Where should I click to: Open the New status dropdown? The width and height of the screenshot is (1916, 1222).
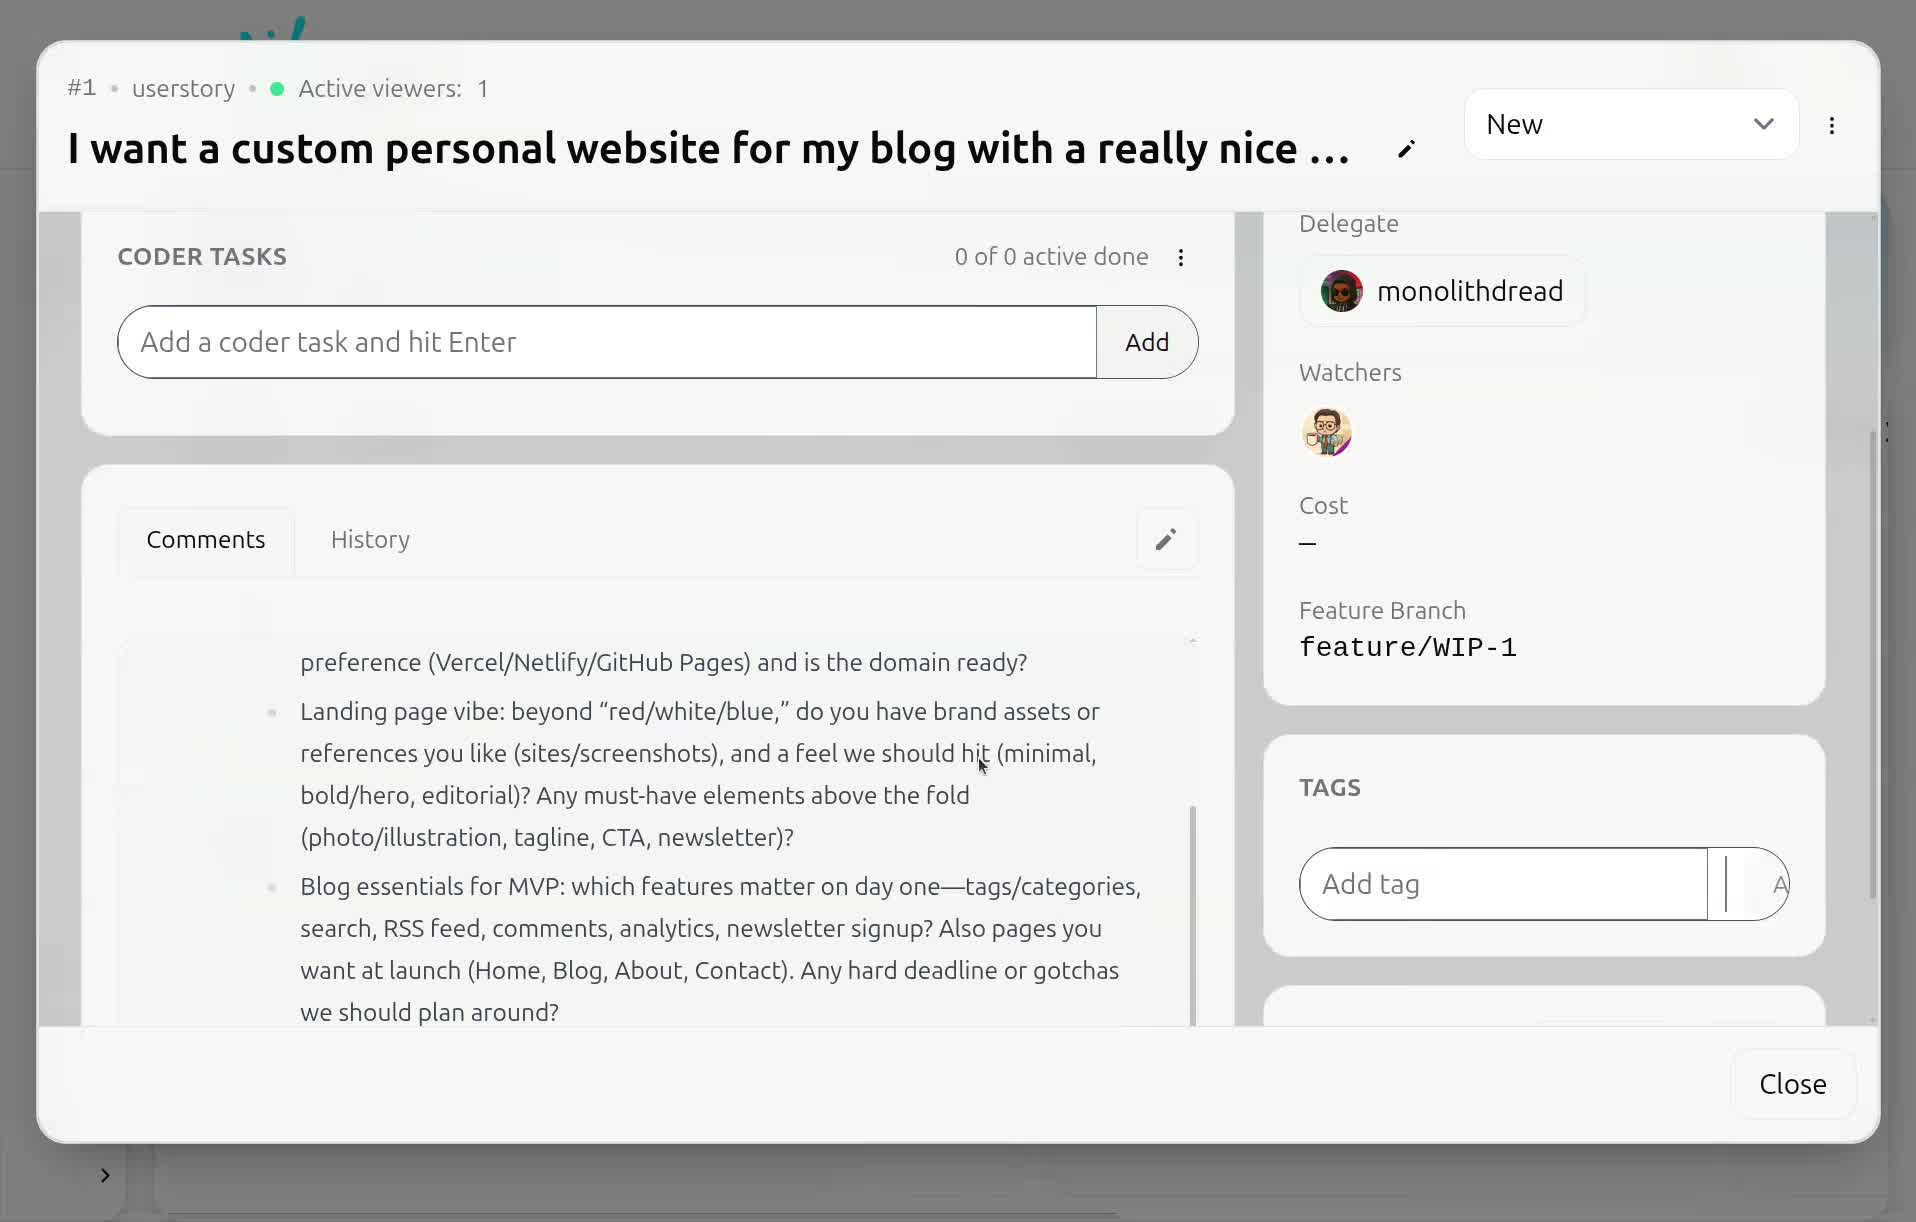coord(1628,124)
